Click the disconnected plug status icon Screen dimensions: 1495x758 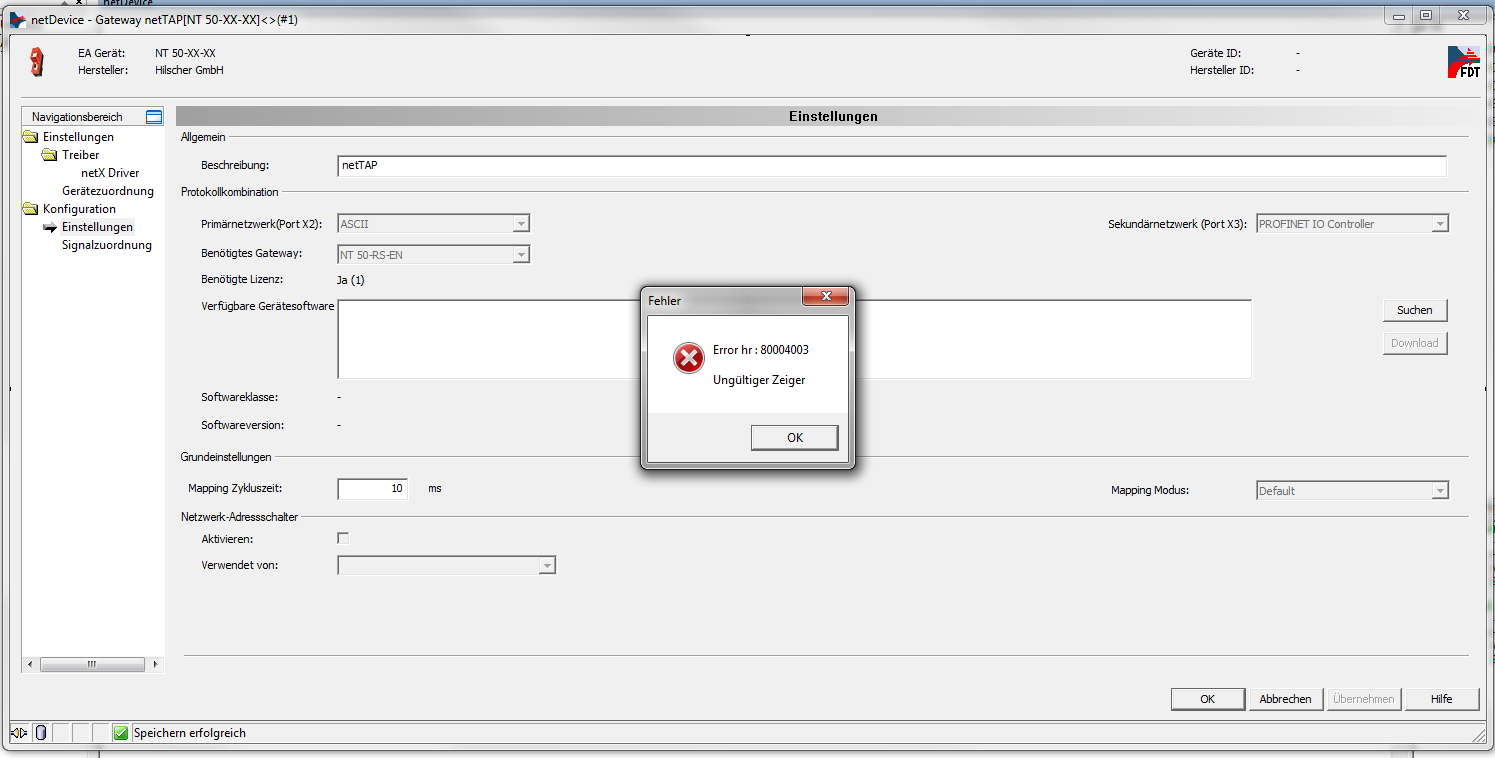[20, 733]
